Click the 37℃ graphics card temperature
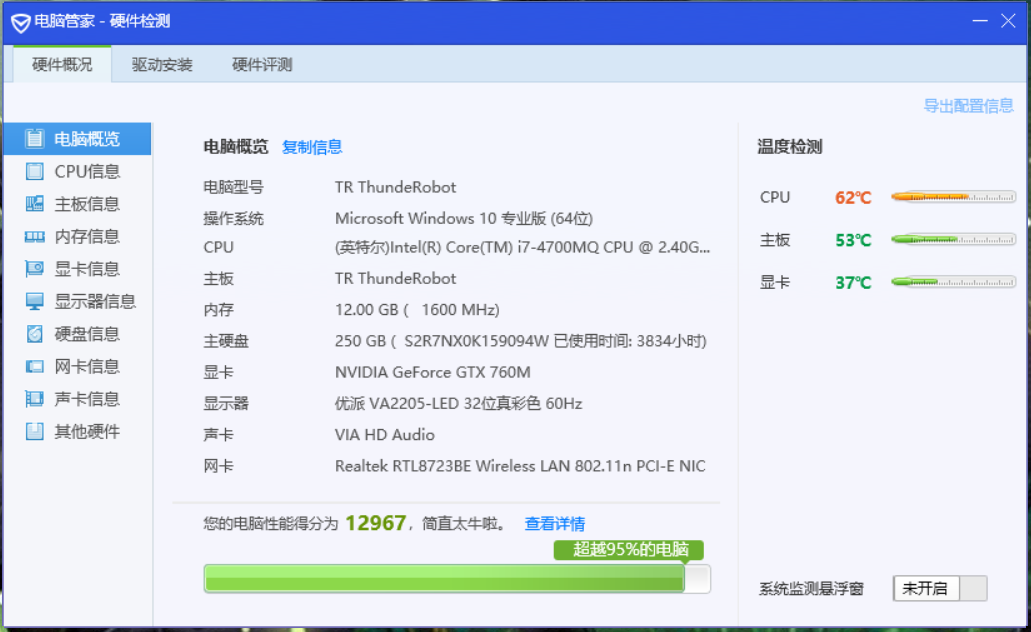This screenshot has width=1031, height=632. 853,283
